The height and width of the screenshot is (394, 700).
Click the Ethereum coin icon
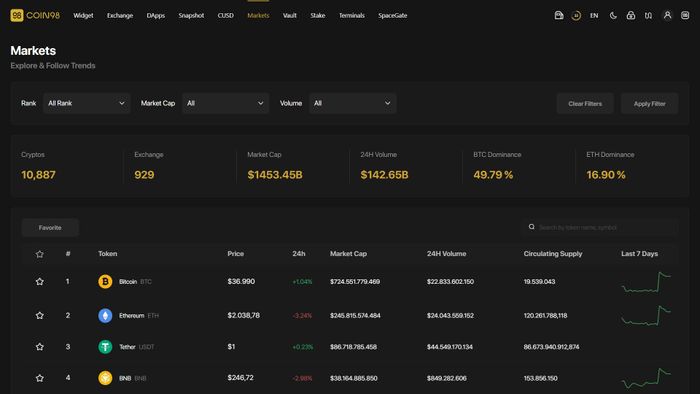(105, 315)
